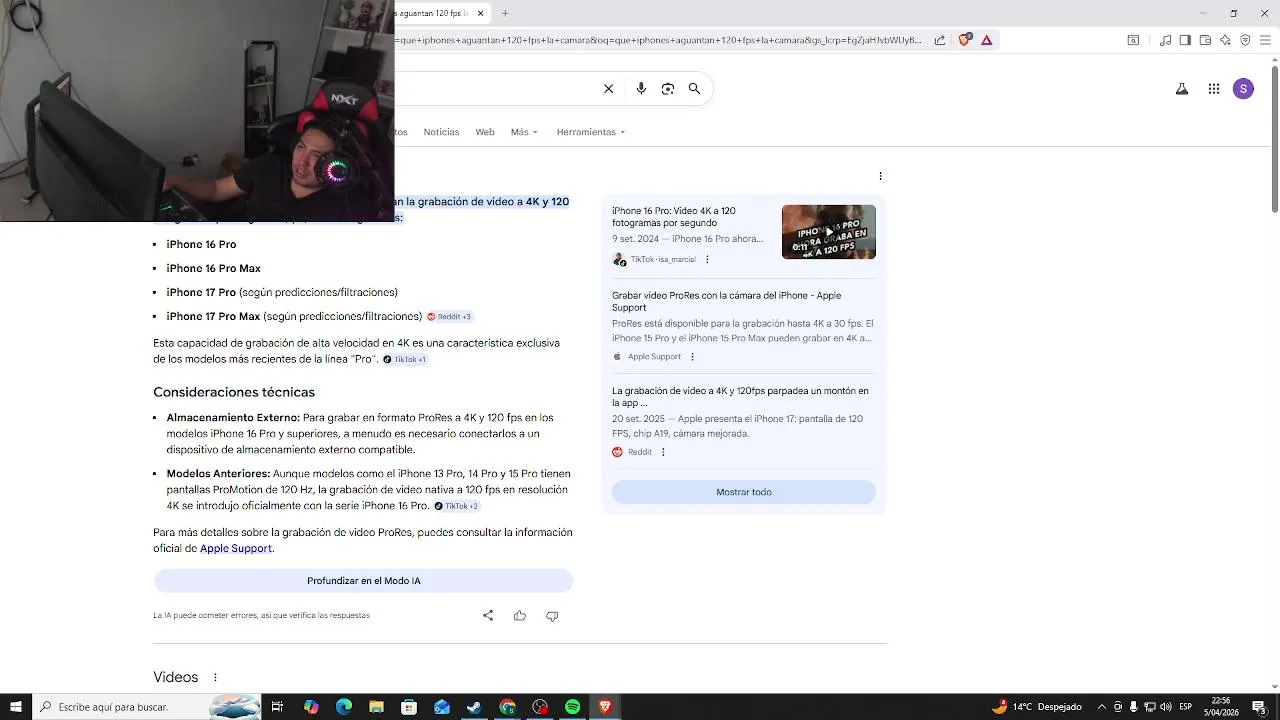Open Google Search Labs flask icon
The image size is (1280, 720).
point(1182,89)
